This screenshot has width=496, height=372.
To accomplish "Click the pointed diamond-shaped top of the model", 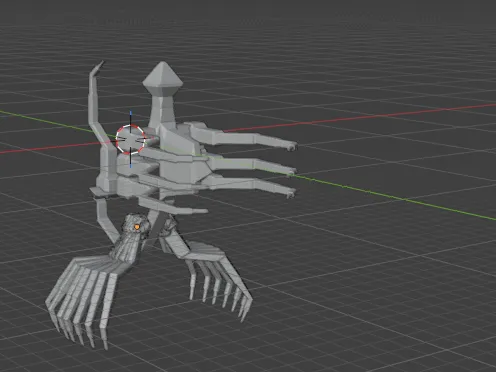I will (163, 79).
